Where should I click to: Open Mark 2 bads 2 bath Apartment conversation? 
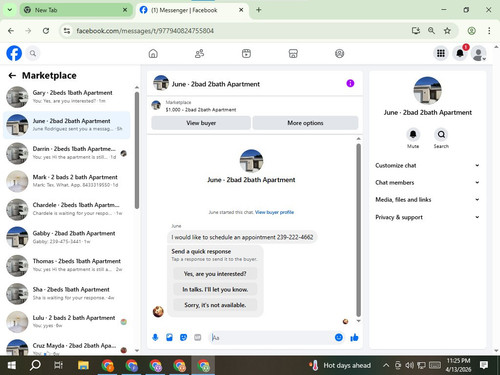(67, 181)
